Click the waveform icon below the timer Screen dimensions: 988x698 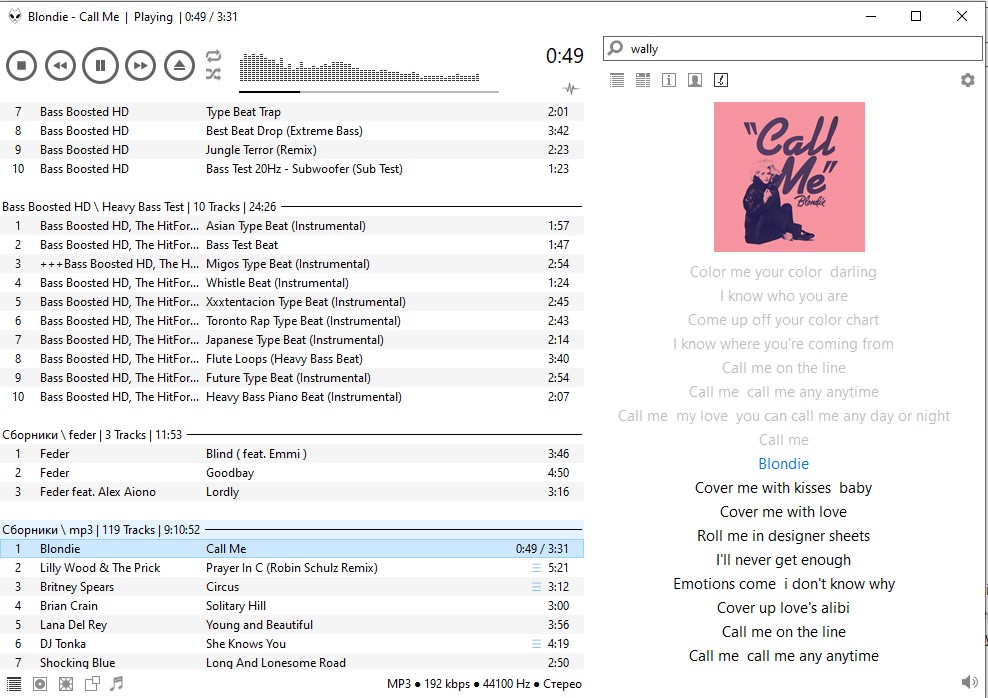tap(571, 88)
